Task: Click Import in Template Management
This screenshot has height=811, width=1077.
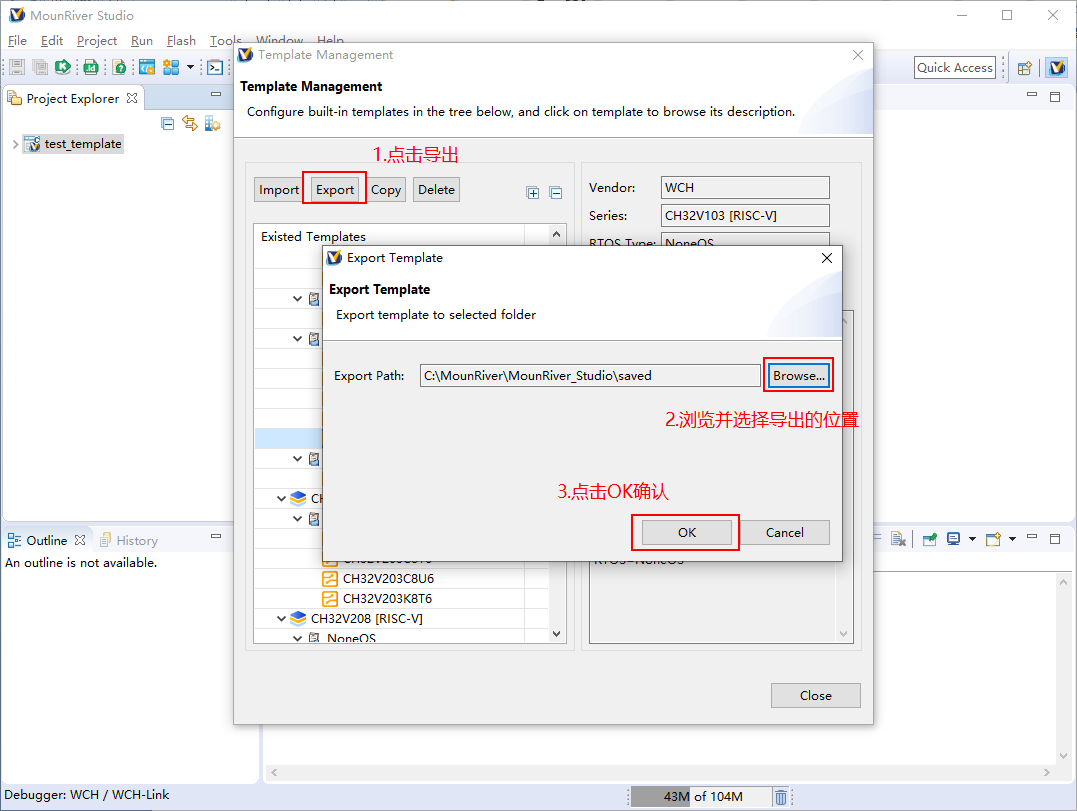Action: click(278, 190)
